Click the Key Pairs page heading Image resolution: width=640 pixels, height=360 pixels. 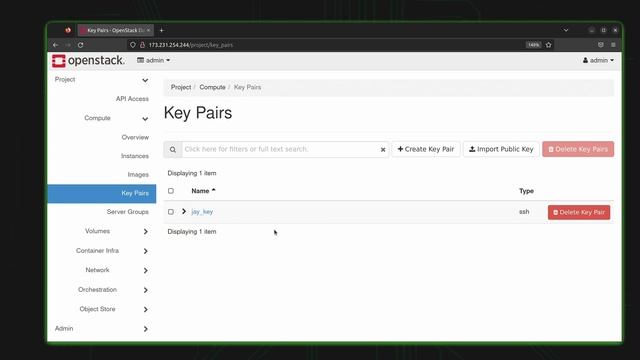[198, 113]
